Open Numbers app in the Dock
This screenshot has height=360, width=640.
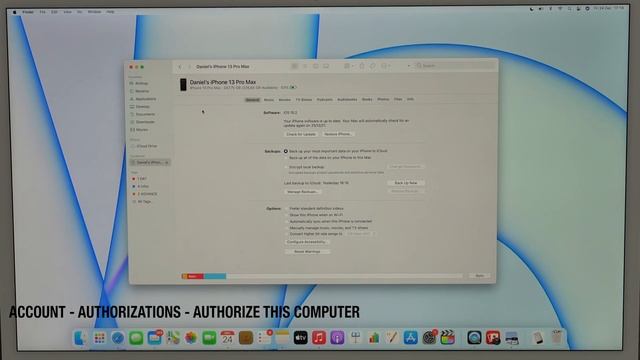(374, 338)
